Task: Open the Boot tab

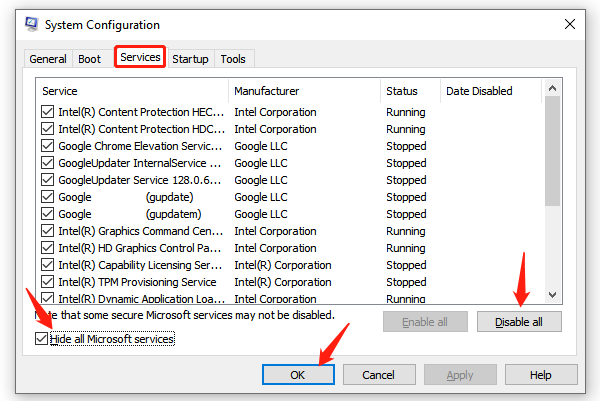Action: tap(90, 59)
